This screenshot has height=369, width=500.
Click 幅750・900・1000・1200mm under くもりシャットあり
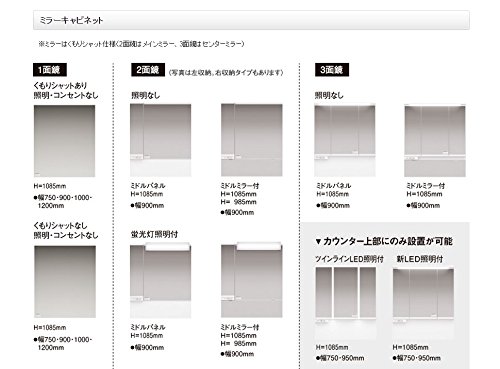point(63,202)
